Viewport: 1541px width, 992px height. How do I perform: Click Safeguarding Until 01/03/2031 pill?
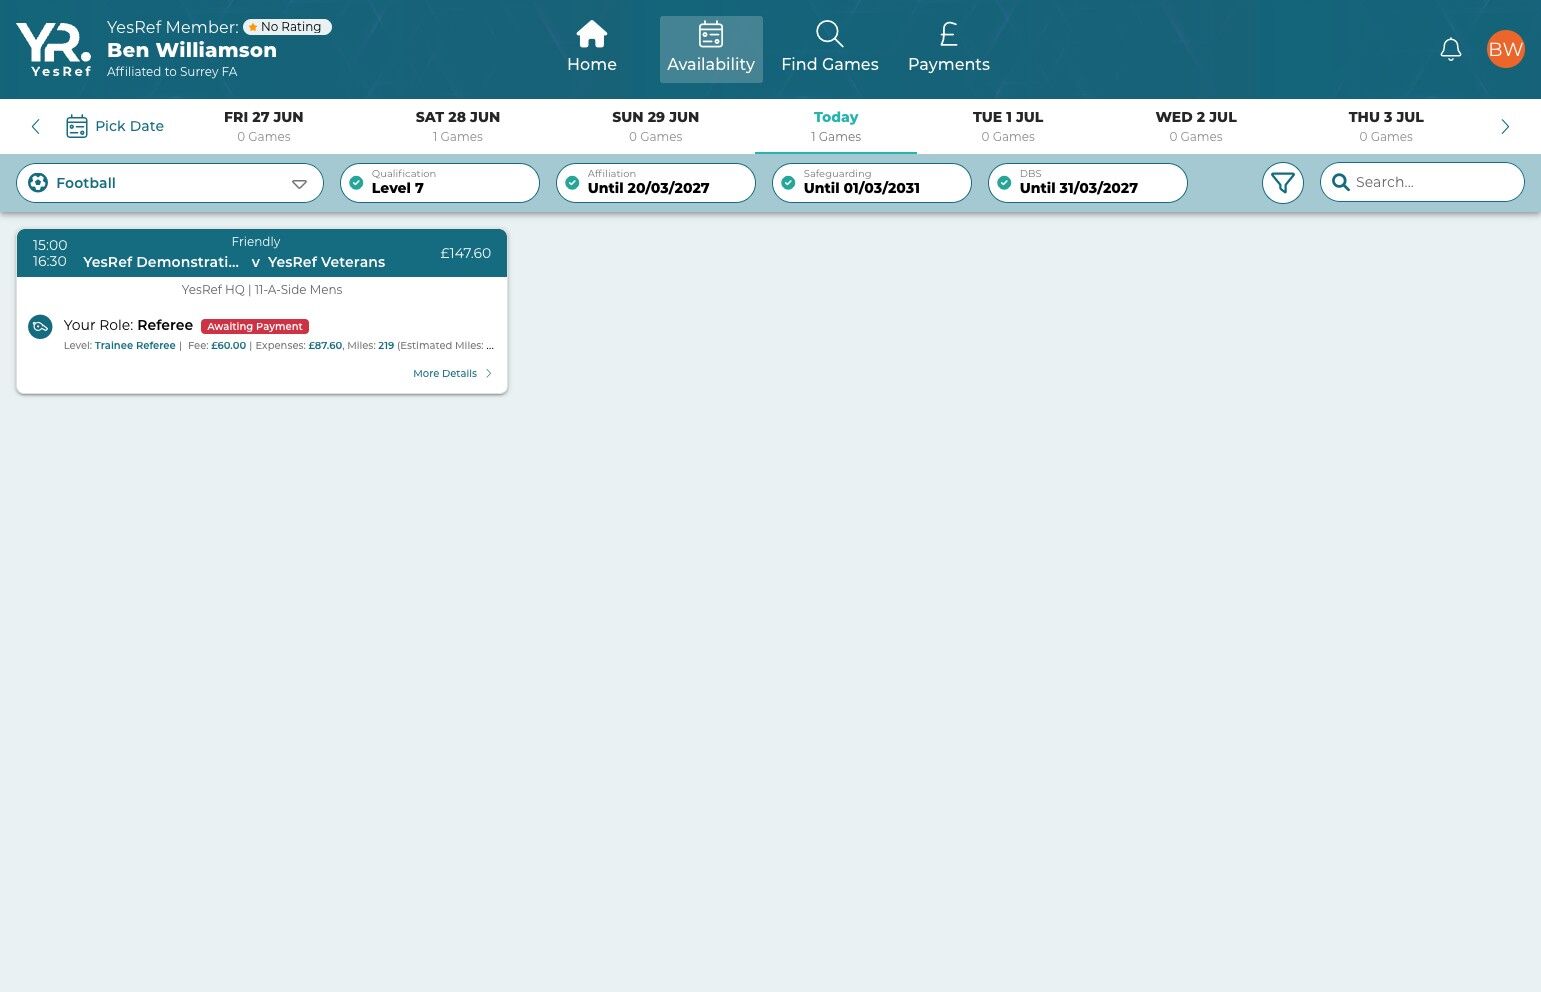(872, 183)
